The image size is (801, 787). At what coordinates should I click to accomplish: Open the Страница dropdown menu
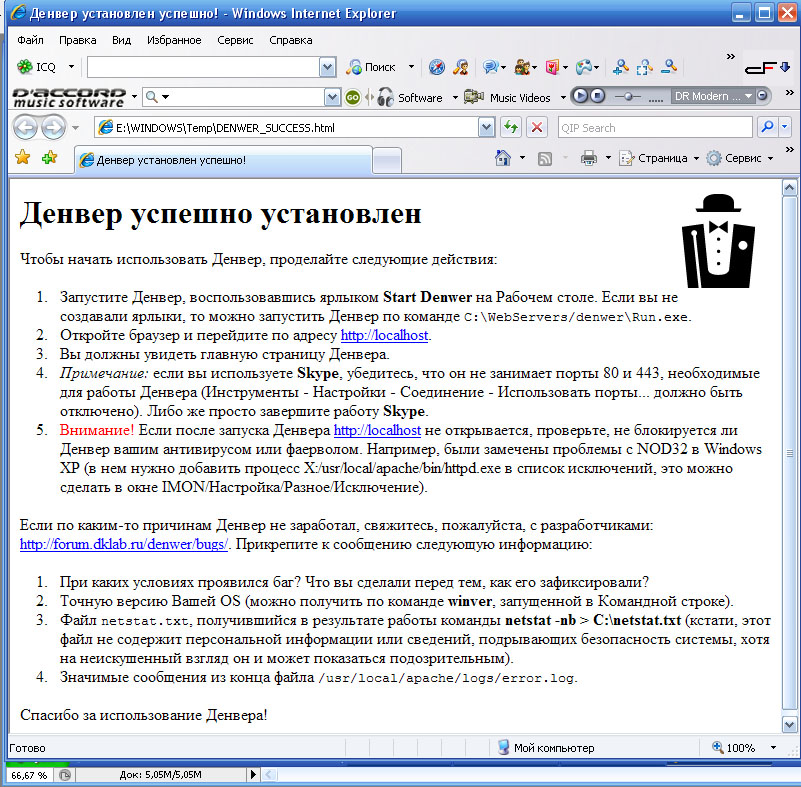tap(659, 158)
